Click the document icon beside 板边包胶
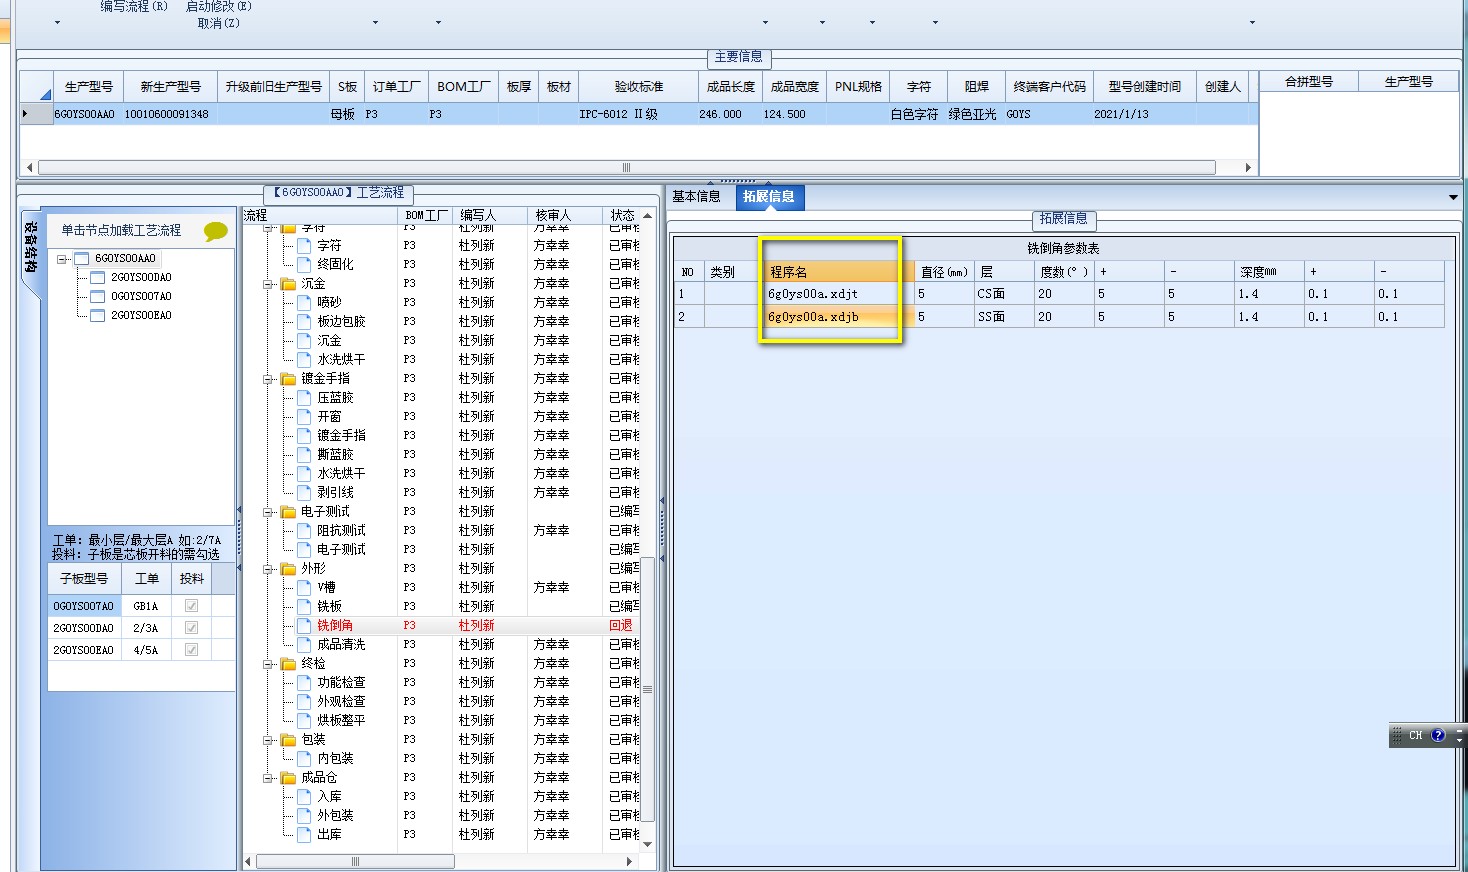 (304, 322)
